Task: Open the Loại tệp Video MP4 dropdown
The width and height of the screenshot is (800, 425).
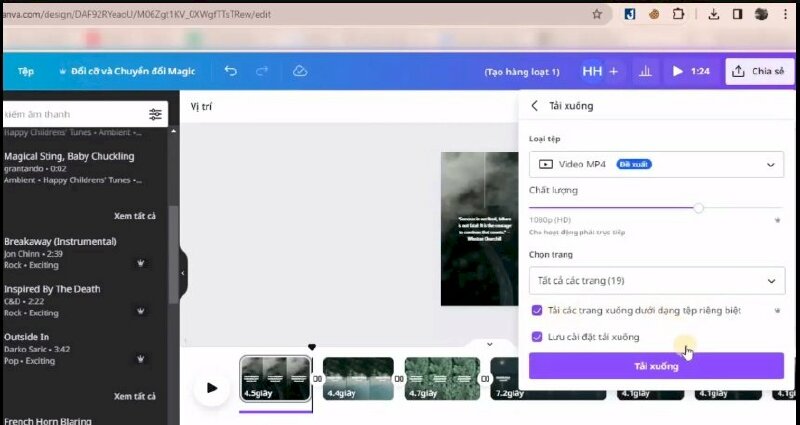Action: click(656, 164)
